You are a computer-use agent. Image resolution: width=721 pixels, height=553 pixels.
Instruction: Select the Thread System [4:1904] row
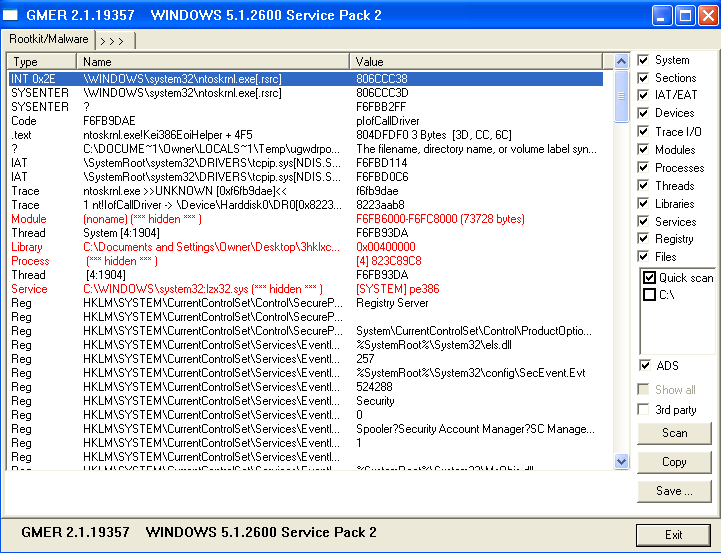pos(306,233)
